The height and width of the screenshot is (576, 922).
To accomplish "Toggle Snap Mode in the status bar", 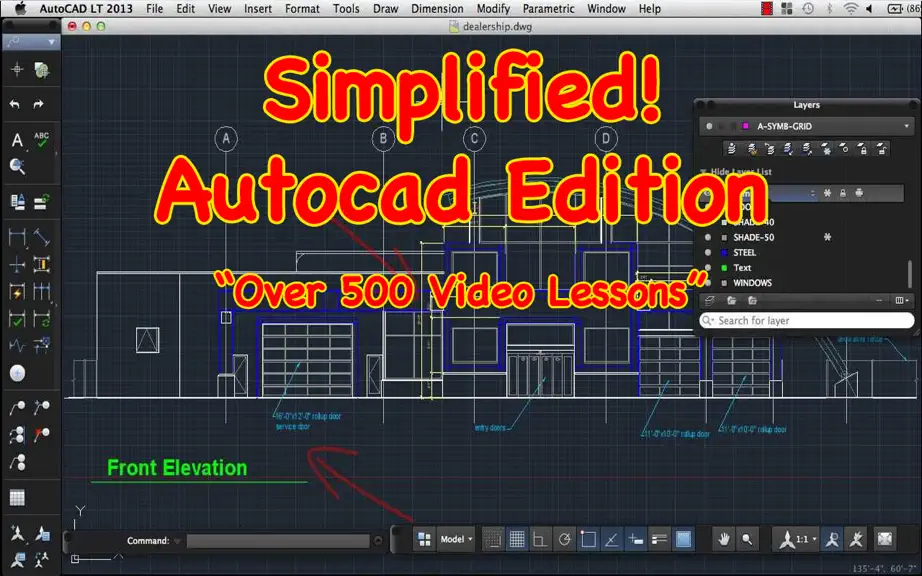I will pyautogui.click(x=493, y=539).
